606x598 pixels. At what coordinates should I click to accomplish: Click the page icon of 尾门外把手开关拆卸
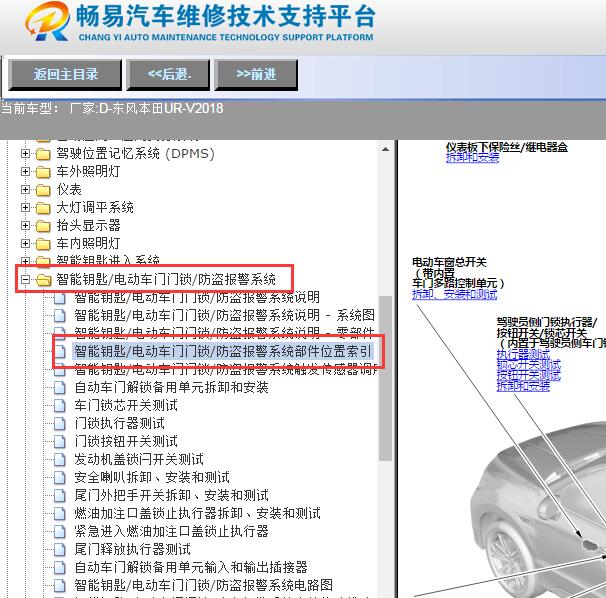[60, 496]
